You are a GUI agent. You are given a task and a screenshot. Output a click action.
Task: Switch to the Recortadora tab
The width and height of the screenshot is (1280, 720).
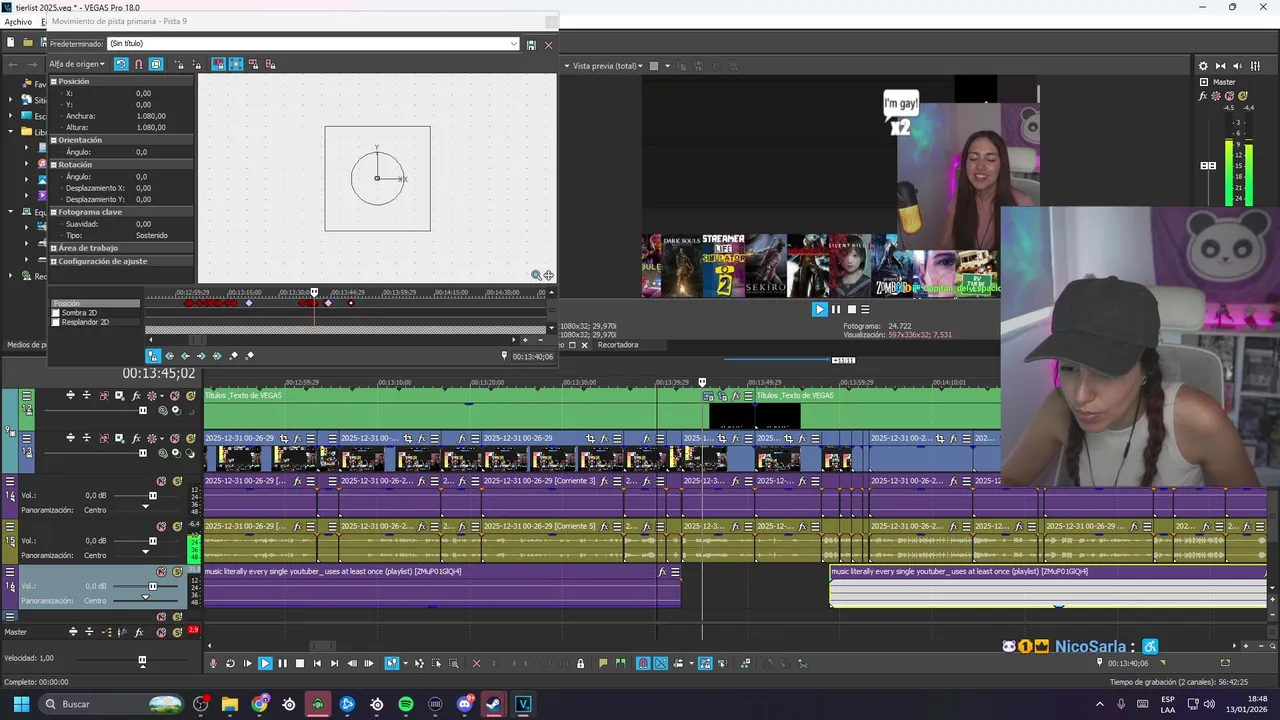pyautogui.click(x=617, y=345)
